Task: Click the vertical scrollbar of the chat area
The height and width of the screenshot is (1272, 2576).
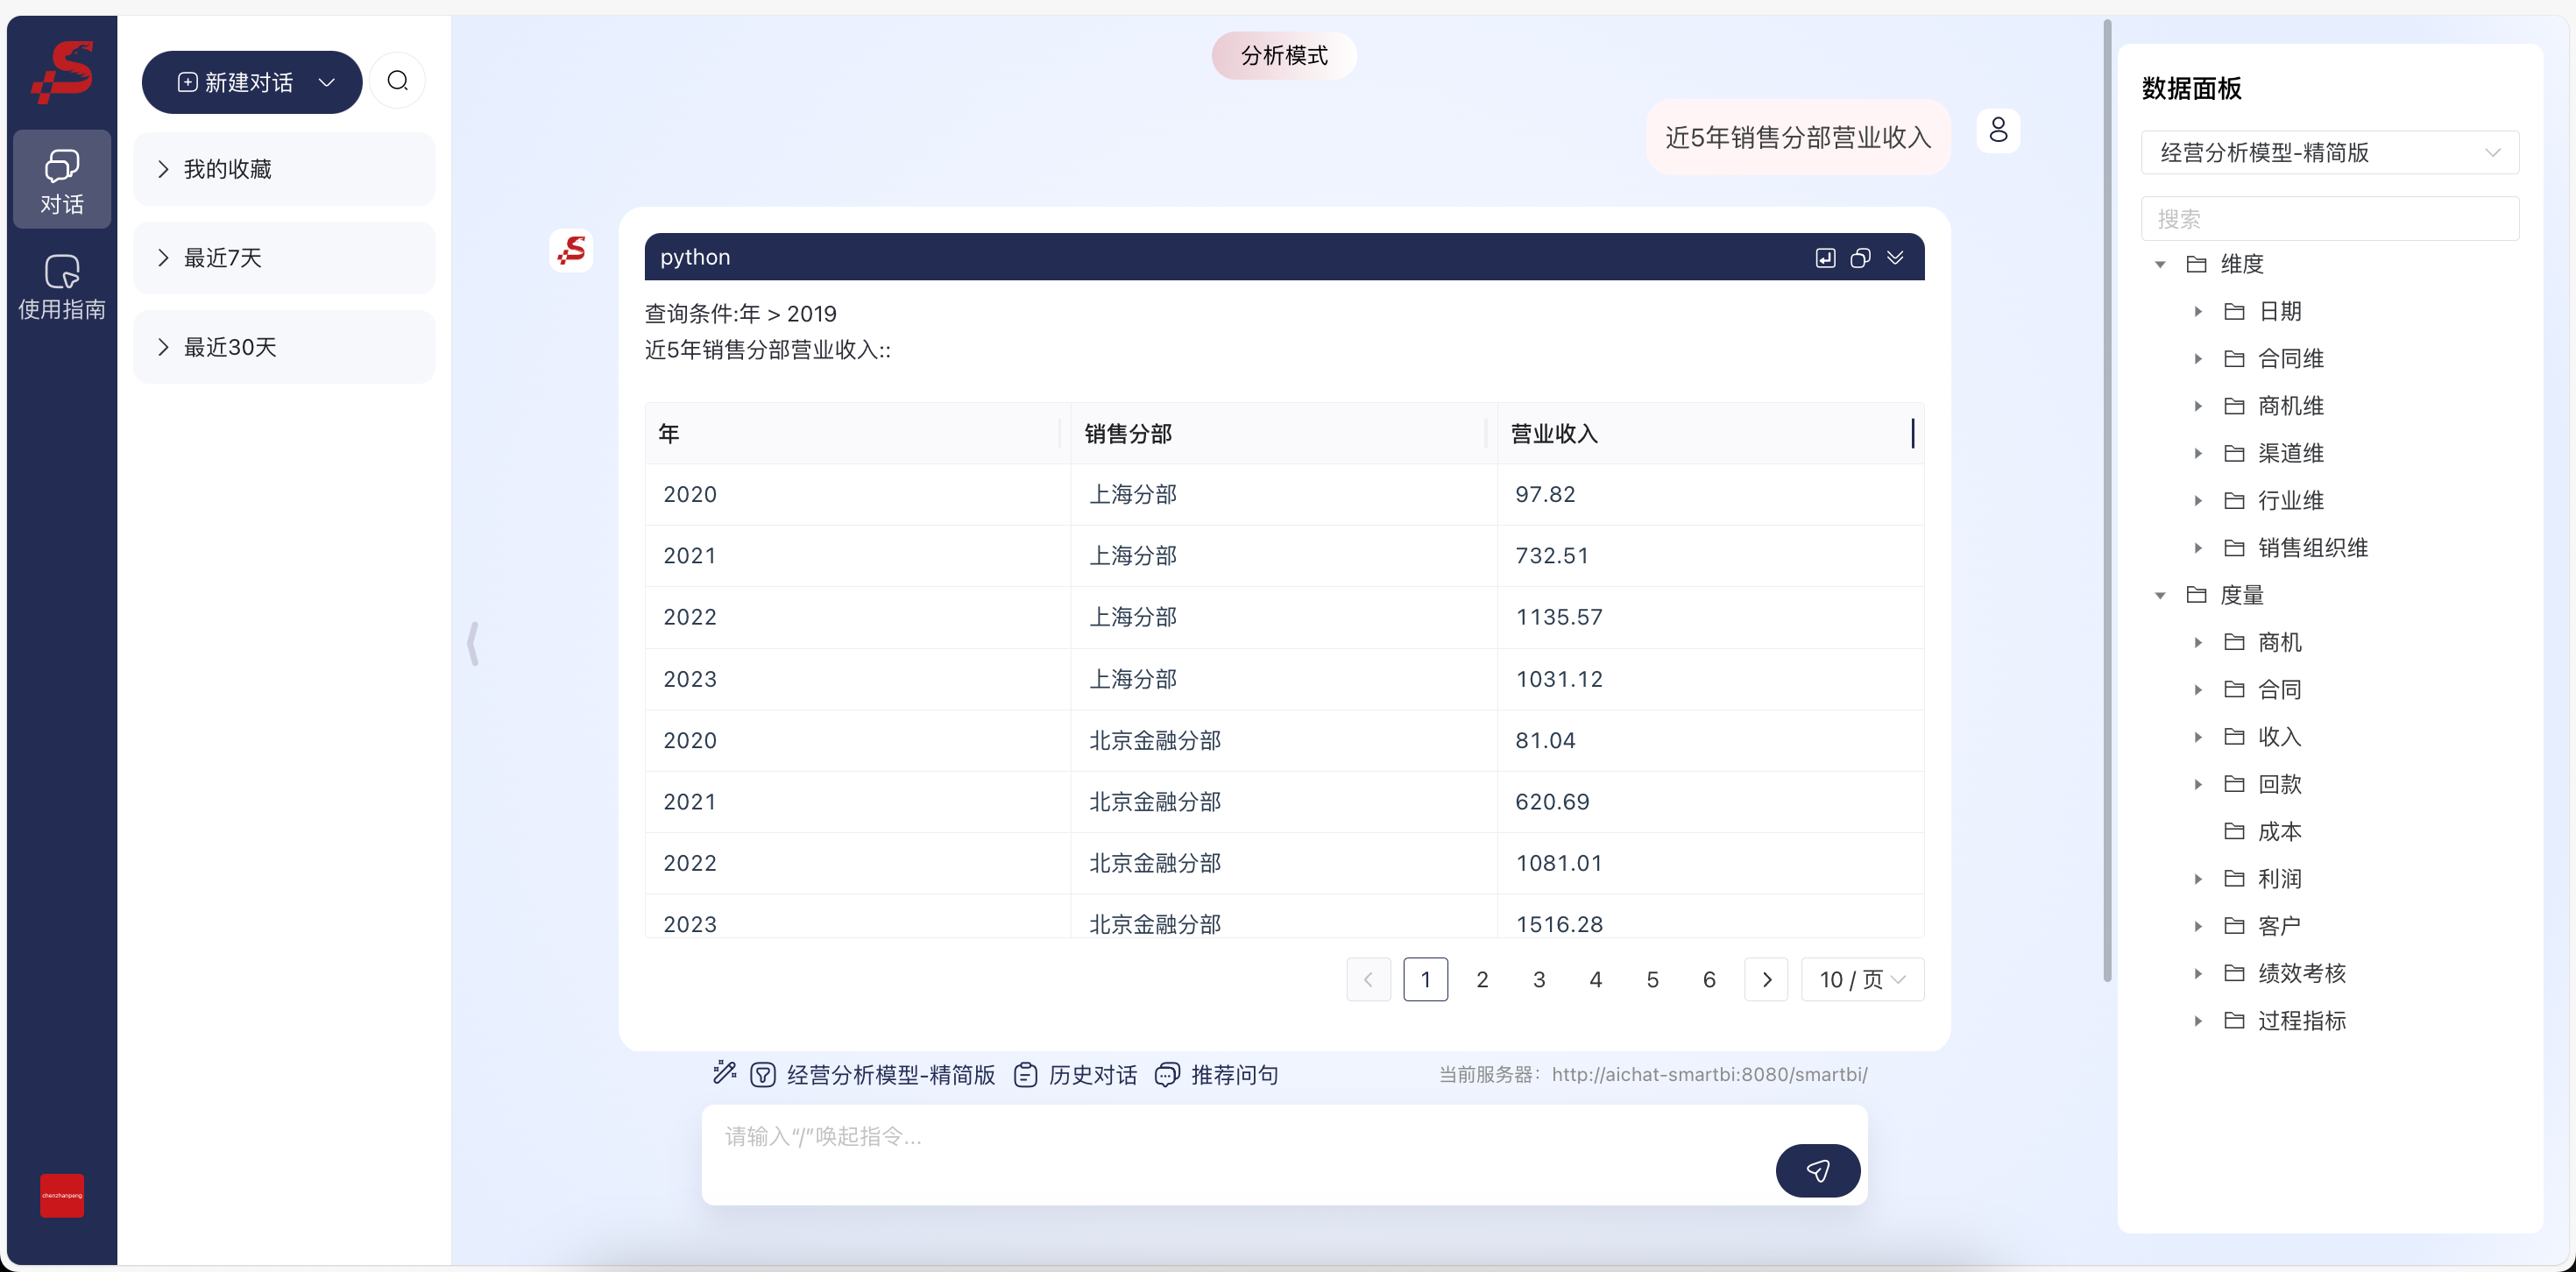Action: (2107, 500)
